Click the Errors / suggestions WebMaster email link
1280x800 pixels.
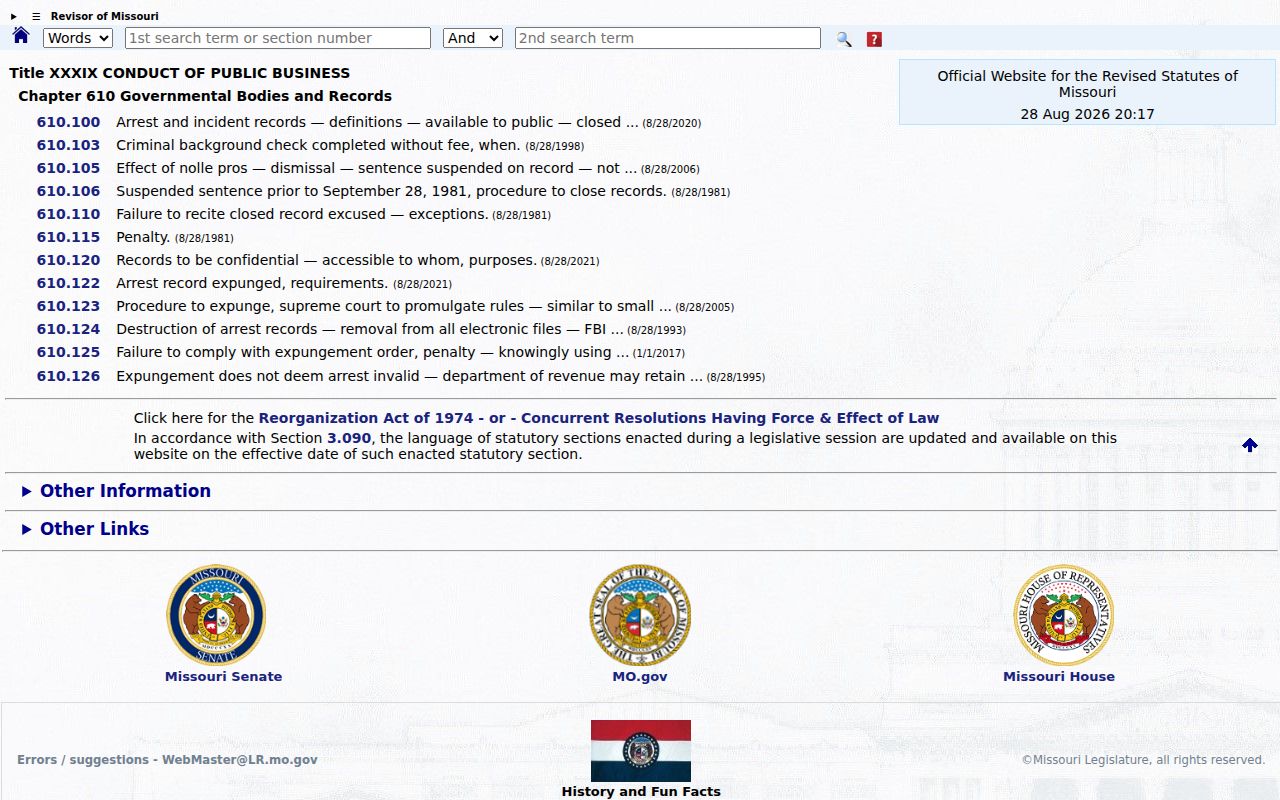point(167,760)
